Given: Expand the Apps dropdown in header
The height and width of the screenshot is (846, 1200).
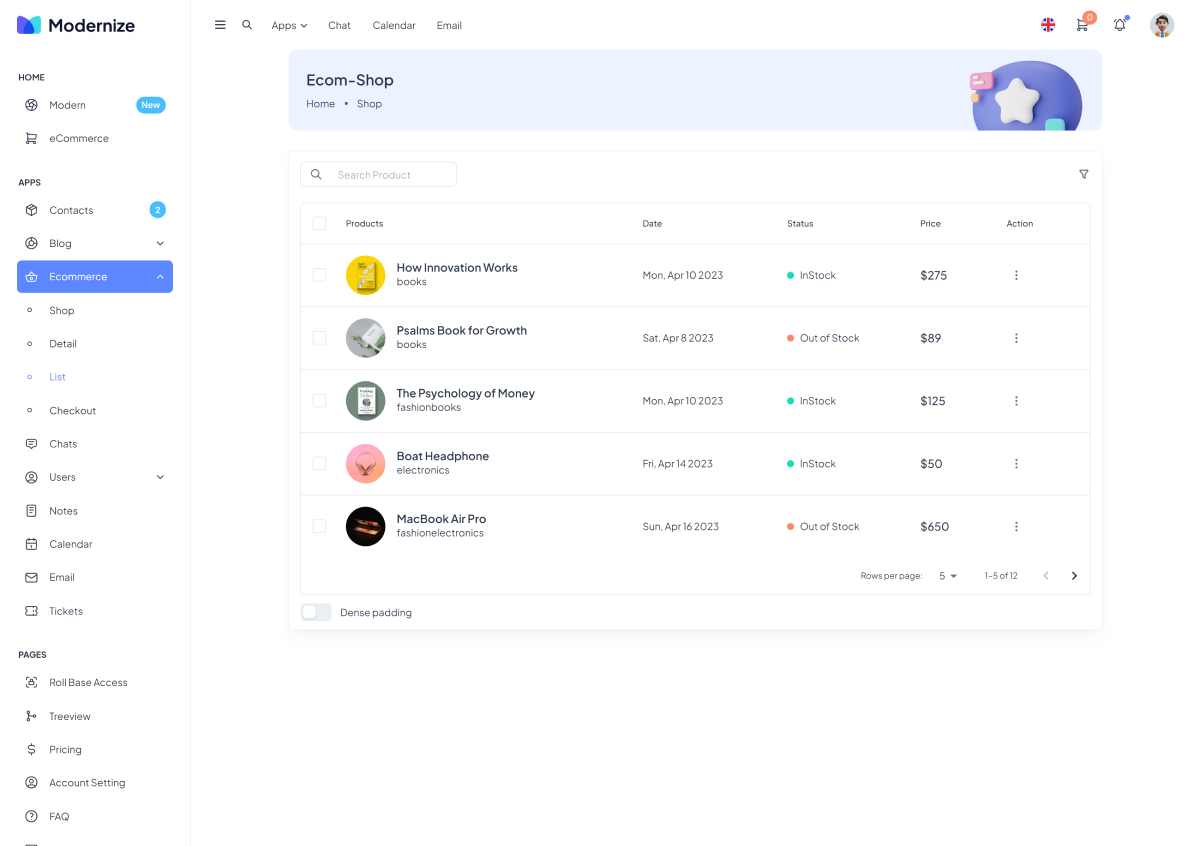Looking at the screenshot, I should click(x=289, y=25).
